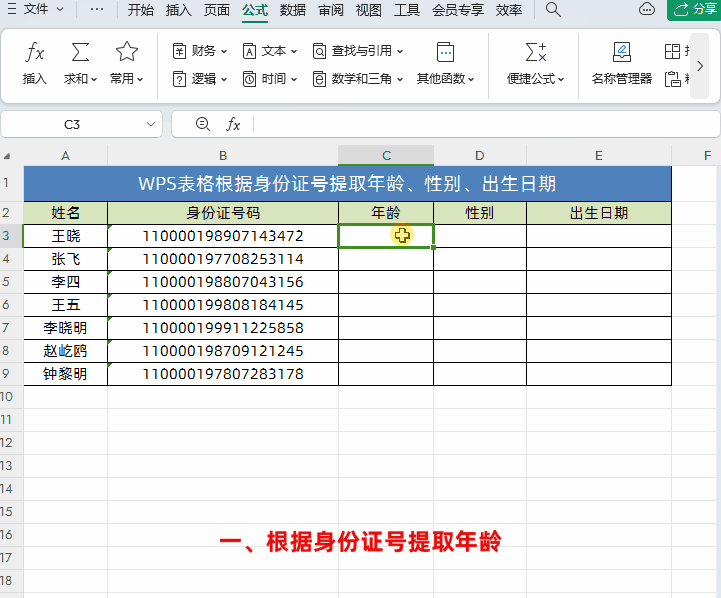This screenshot has width=721, height=598.
Task: Expand the File menu dropdown arrow
Action: tap(60, 9)
